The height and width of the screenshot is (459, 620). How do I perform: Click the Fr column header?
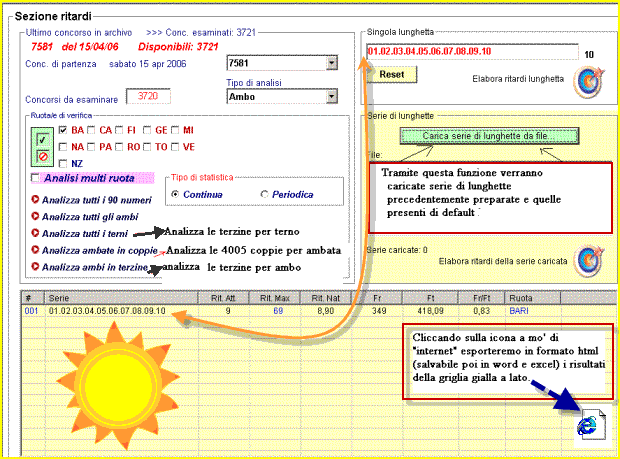[376, 298]
